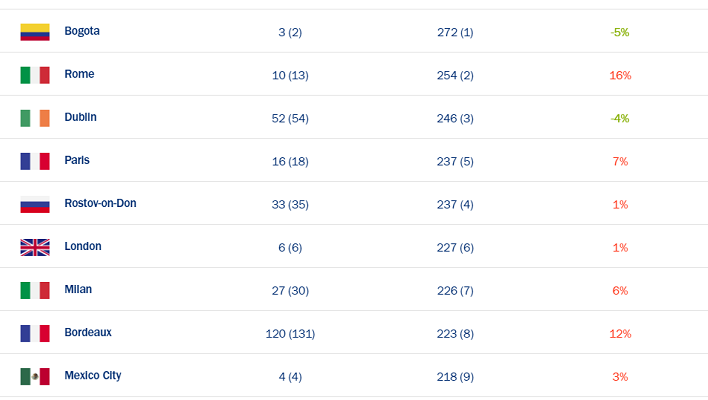Image resolution: width=708 pixels, height=400 pixels.
Task: Click Bogota's 272 (1) congestion value
Action: (455, 33)
